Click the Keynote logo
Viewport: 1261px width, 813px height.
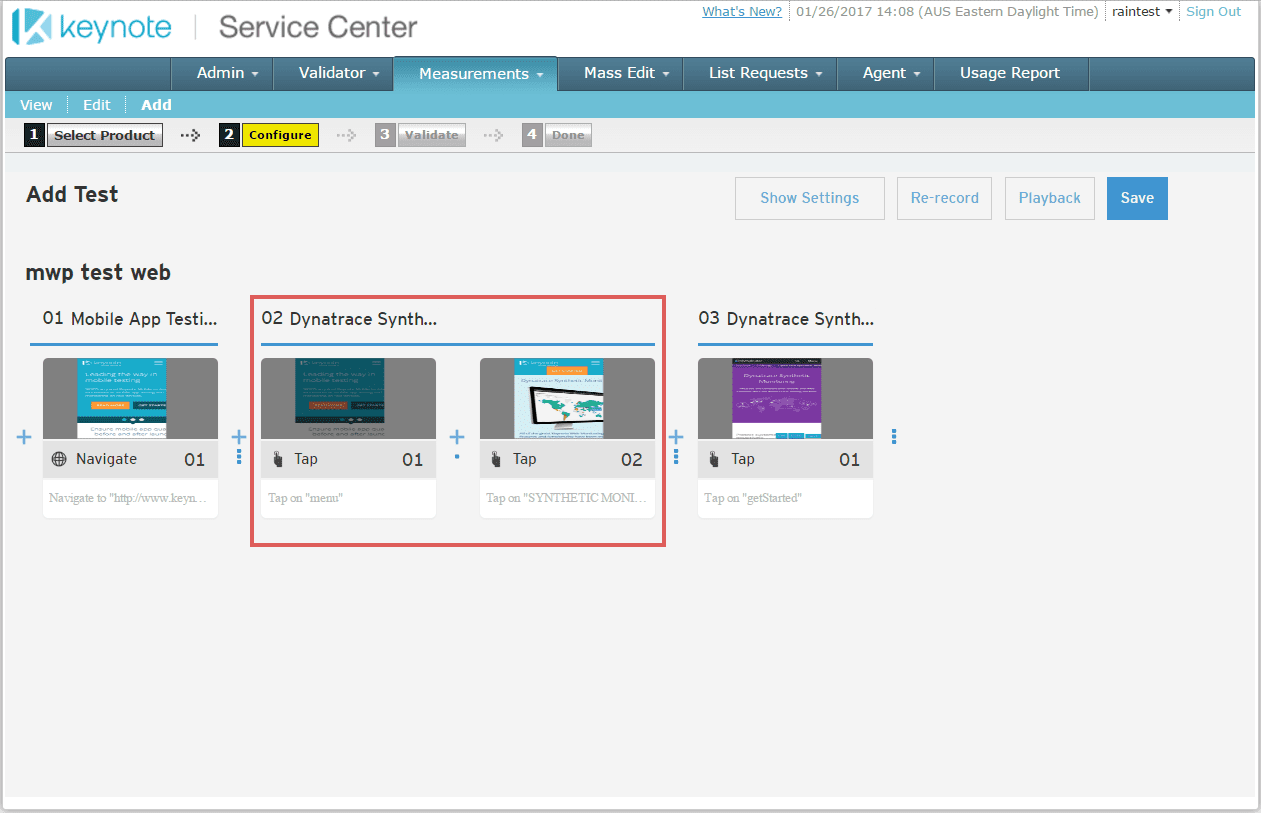pyautogui.click(x=92, y=28)
